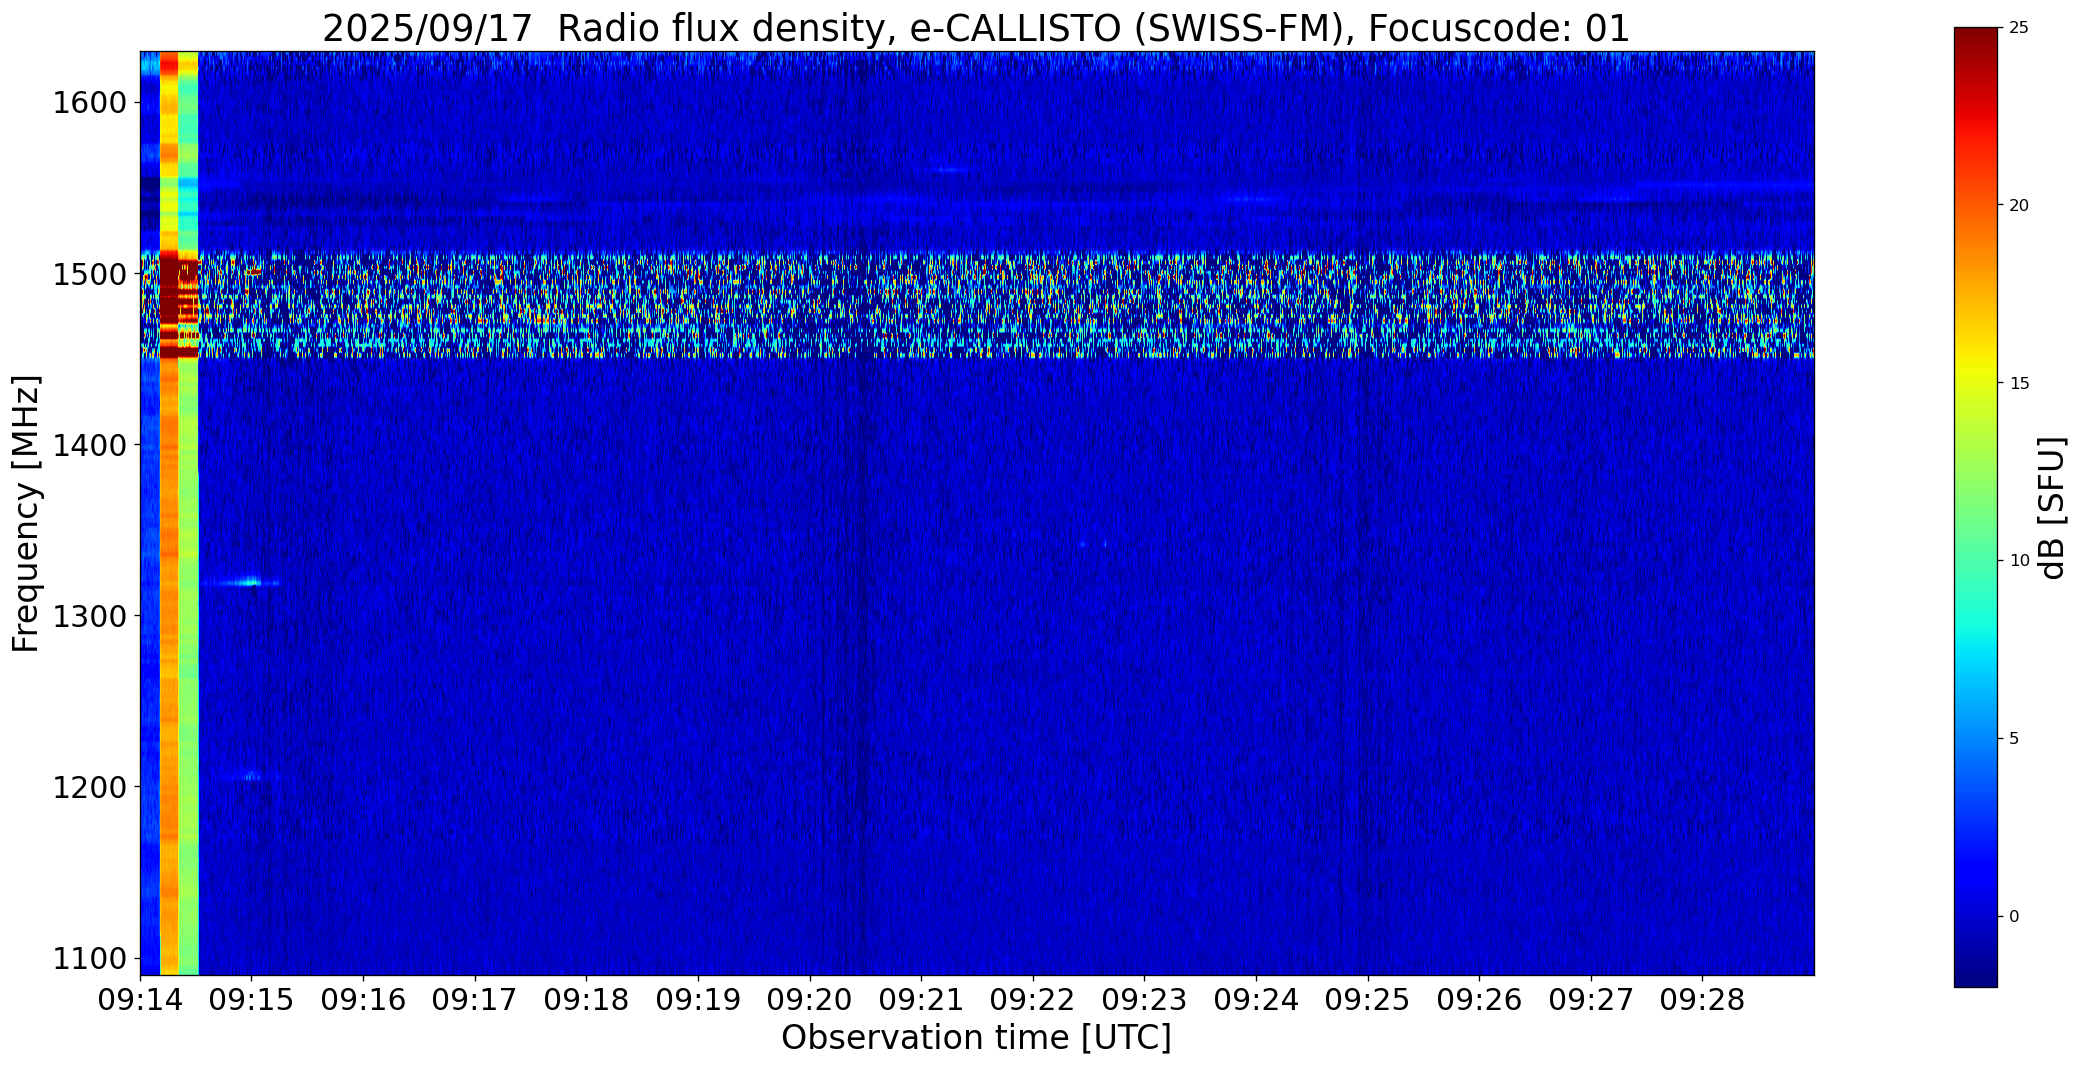This screenshot has height=1067, width=2082.
Task: Click the colorbar tick label 25
Action: 2019,28
